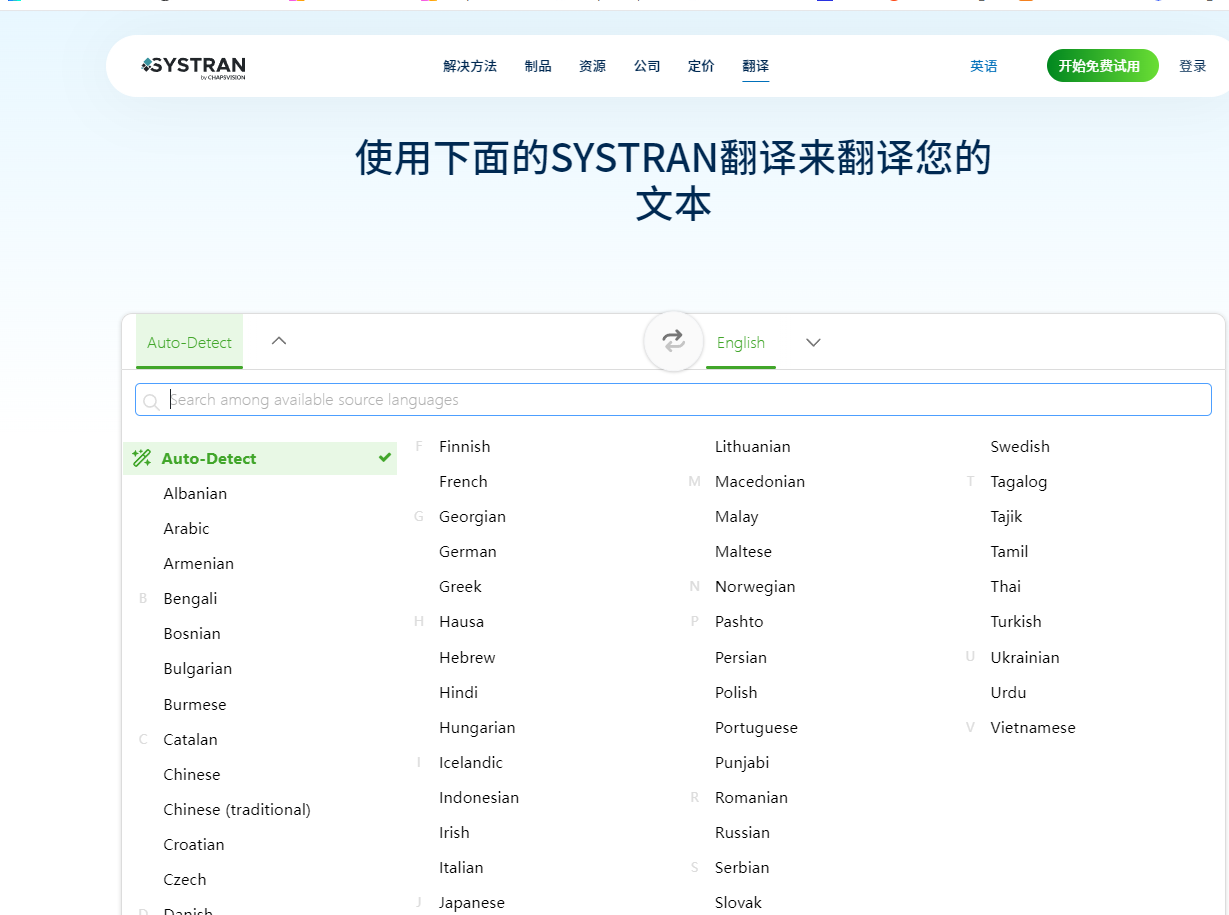
Task: Select Greek as source language
Action: (x=460, y=586)
